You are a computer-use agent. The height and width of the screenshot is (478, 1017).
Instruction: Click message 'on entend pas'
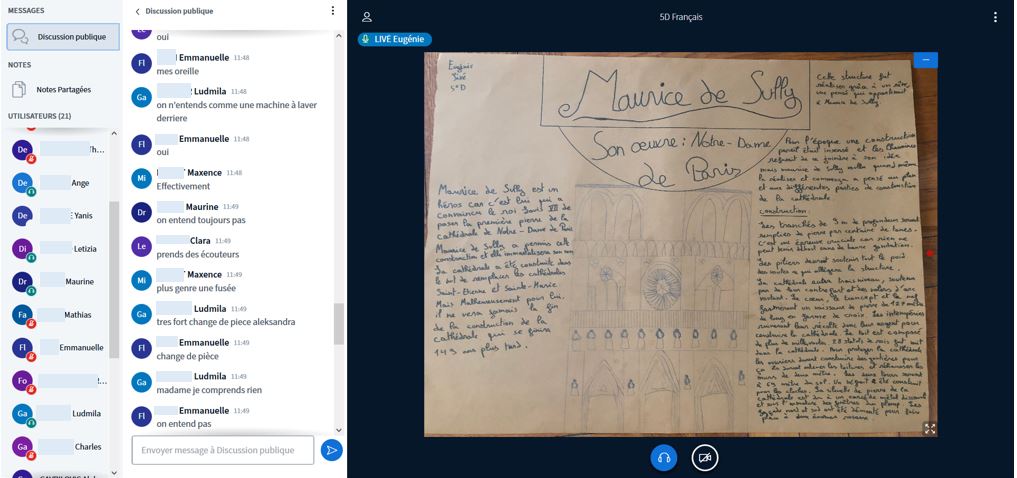184,424
